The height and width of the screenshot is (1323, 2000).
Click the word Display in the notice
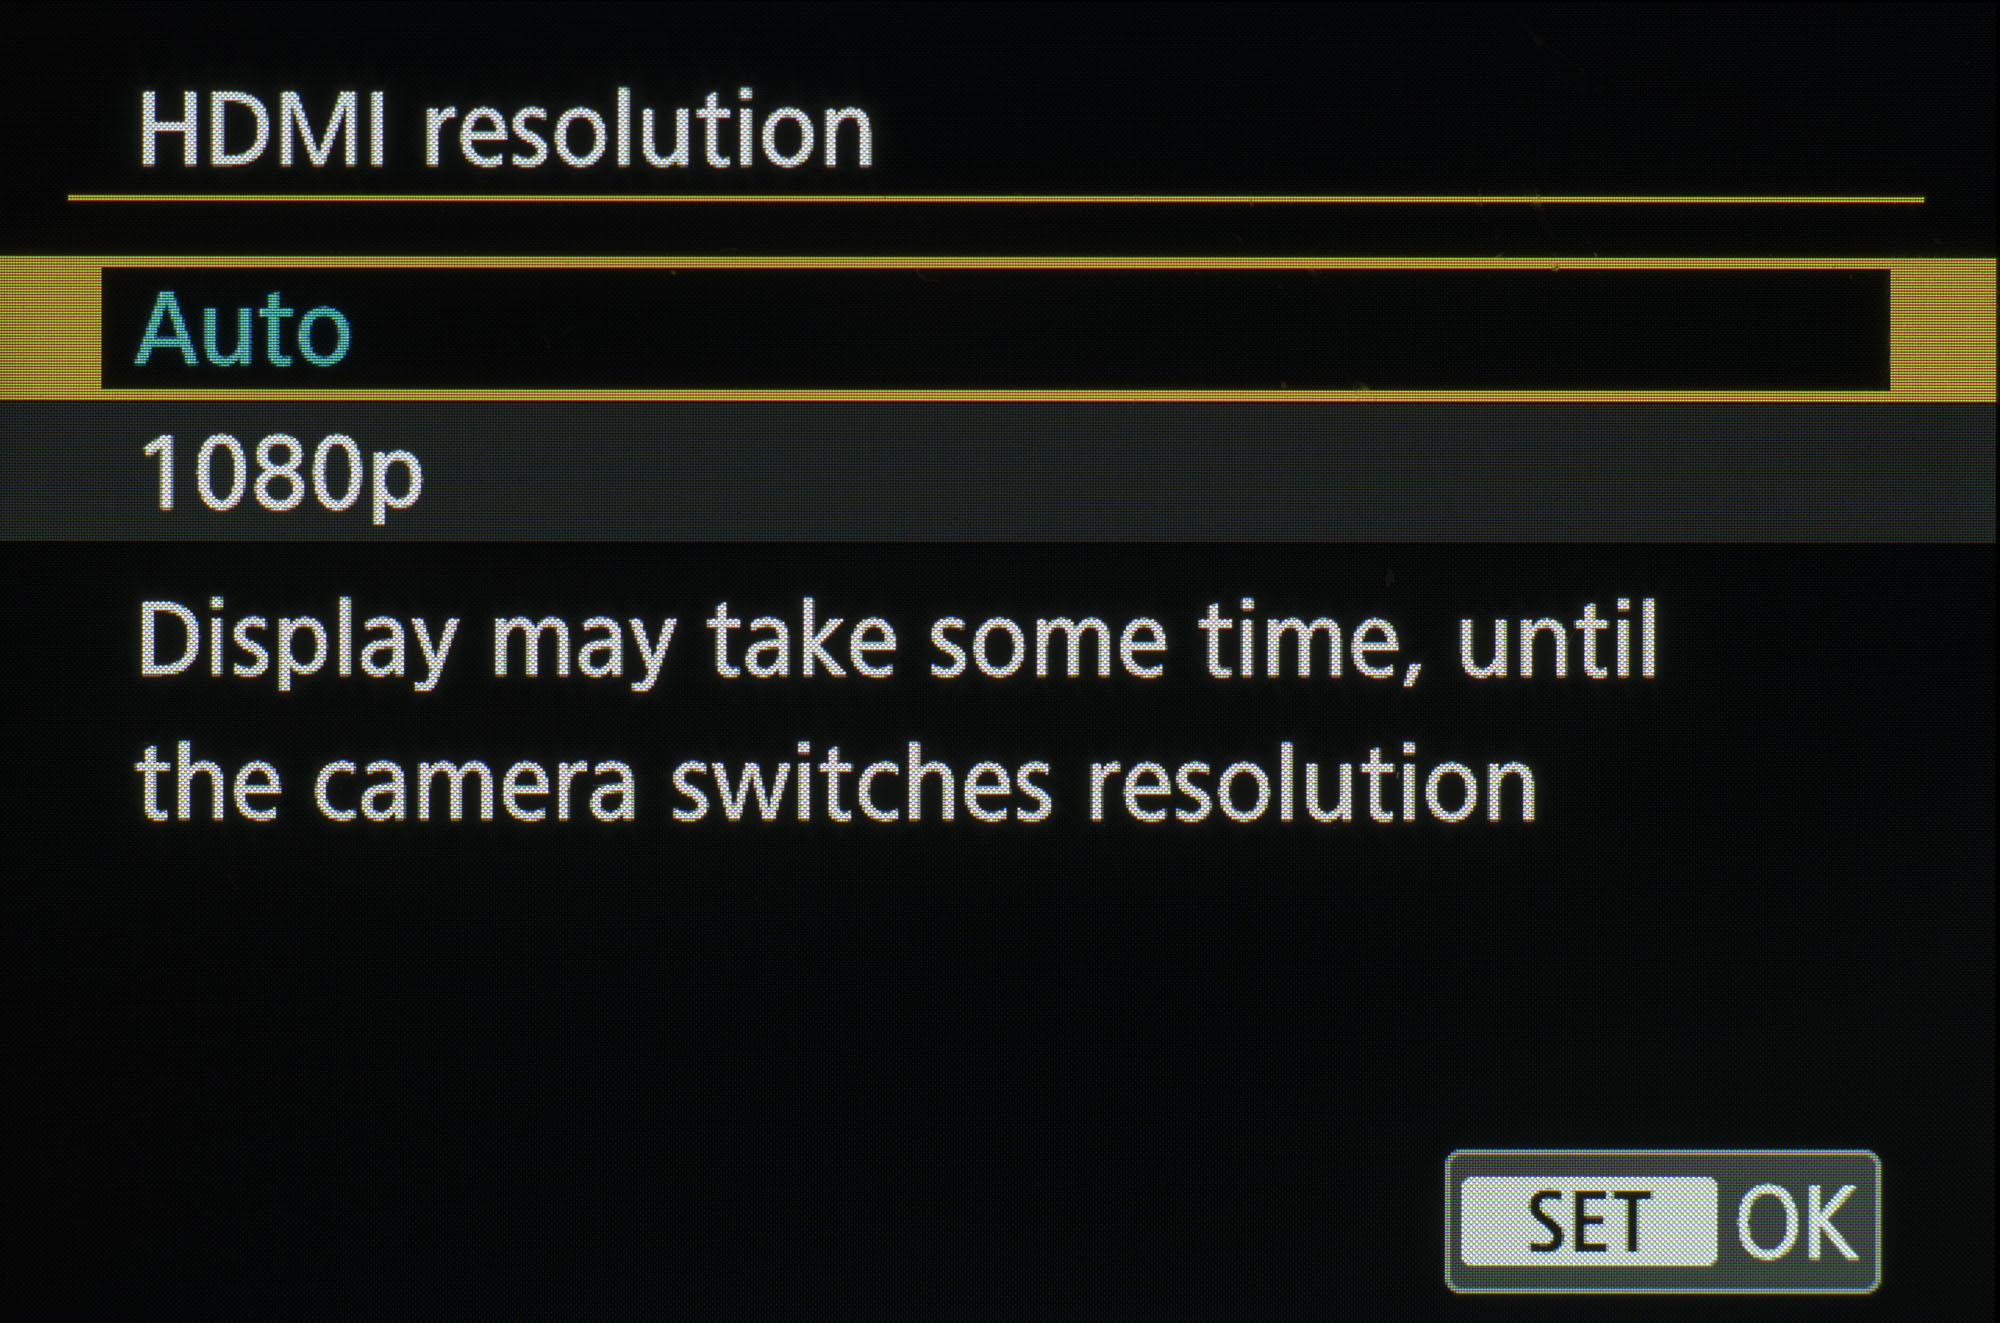click(x=298, y=644)
